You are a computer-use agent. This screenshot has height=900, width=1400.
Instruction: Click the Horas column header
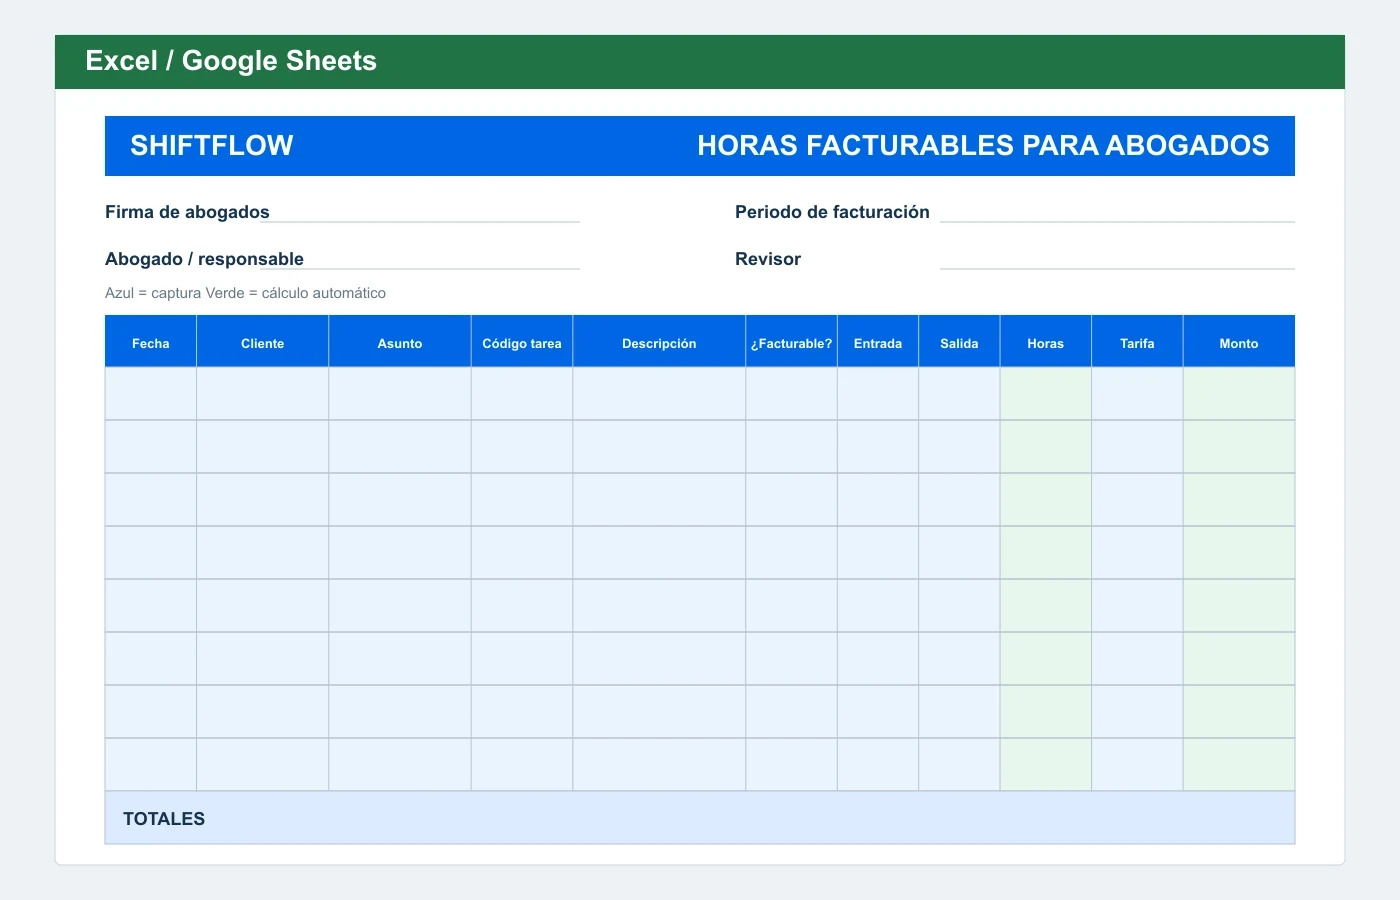pyautogui.click(x=1046, y=343)
